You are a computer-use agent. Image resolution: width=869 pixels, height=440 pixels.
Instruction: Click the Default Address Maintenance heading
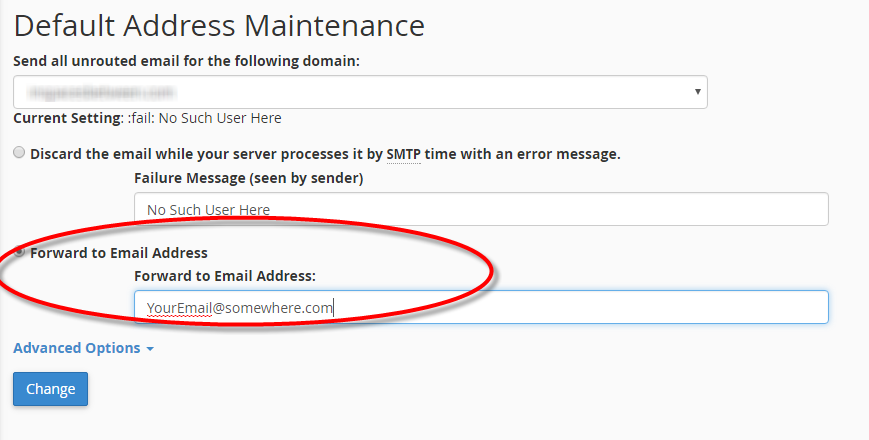pyautogui.click(x=219, y=24)
